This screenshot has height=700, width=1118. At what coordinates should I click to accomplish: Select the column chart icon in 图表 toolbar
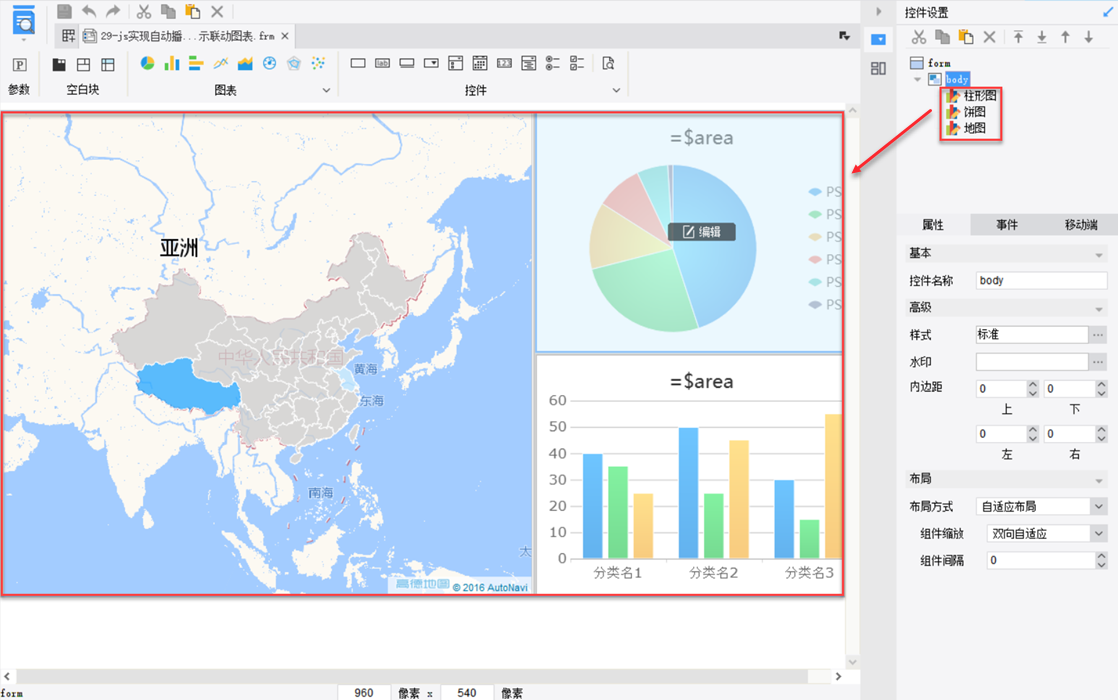coord(172,64)
